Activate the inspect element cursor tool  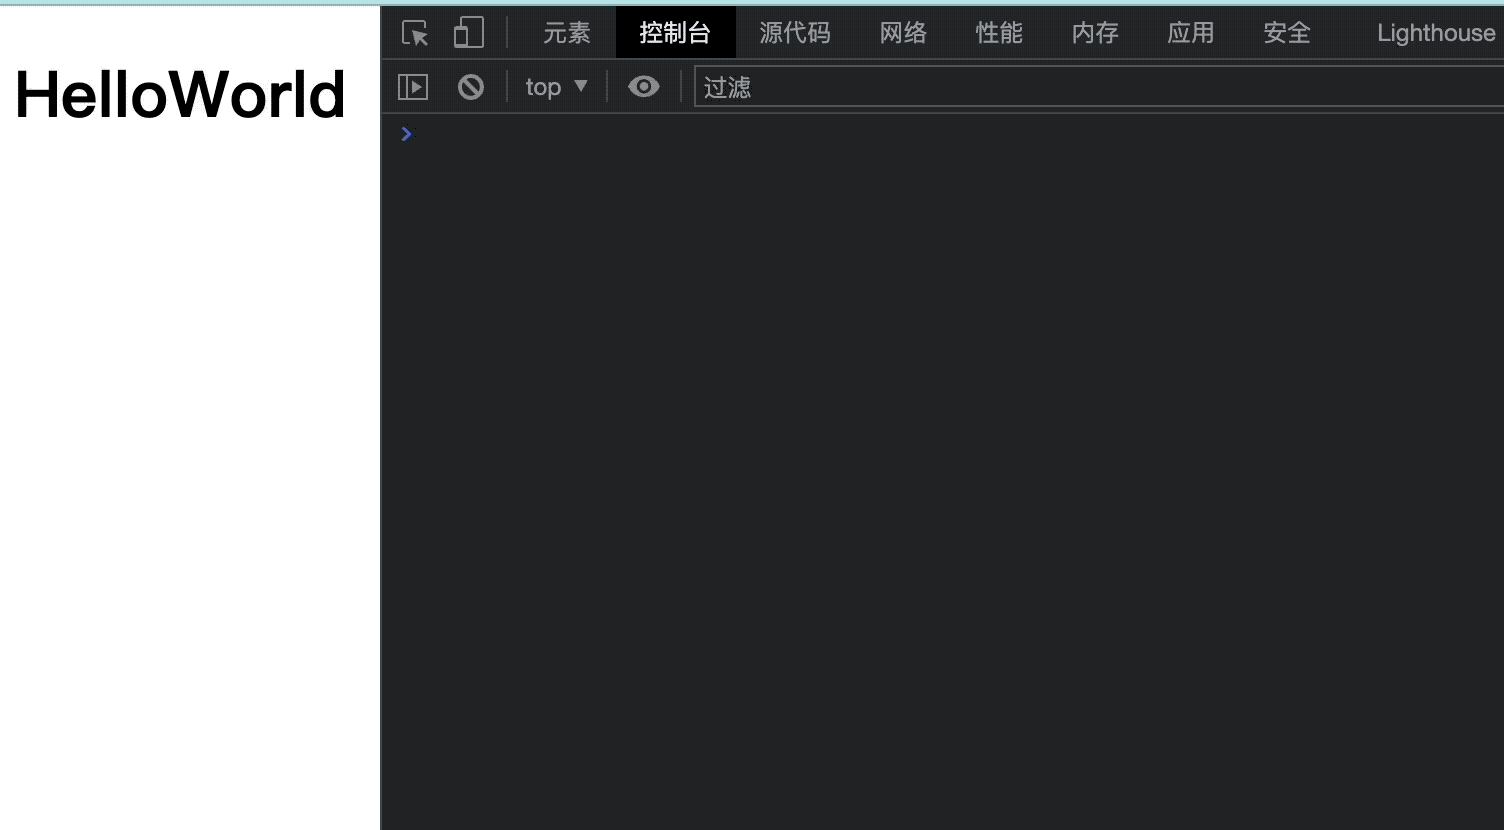413,32
